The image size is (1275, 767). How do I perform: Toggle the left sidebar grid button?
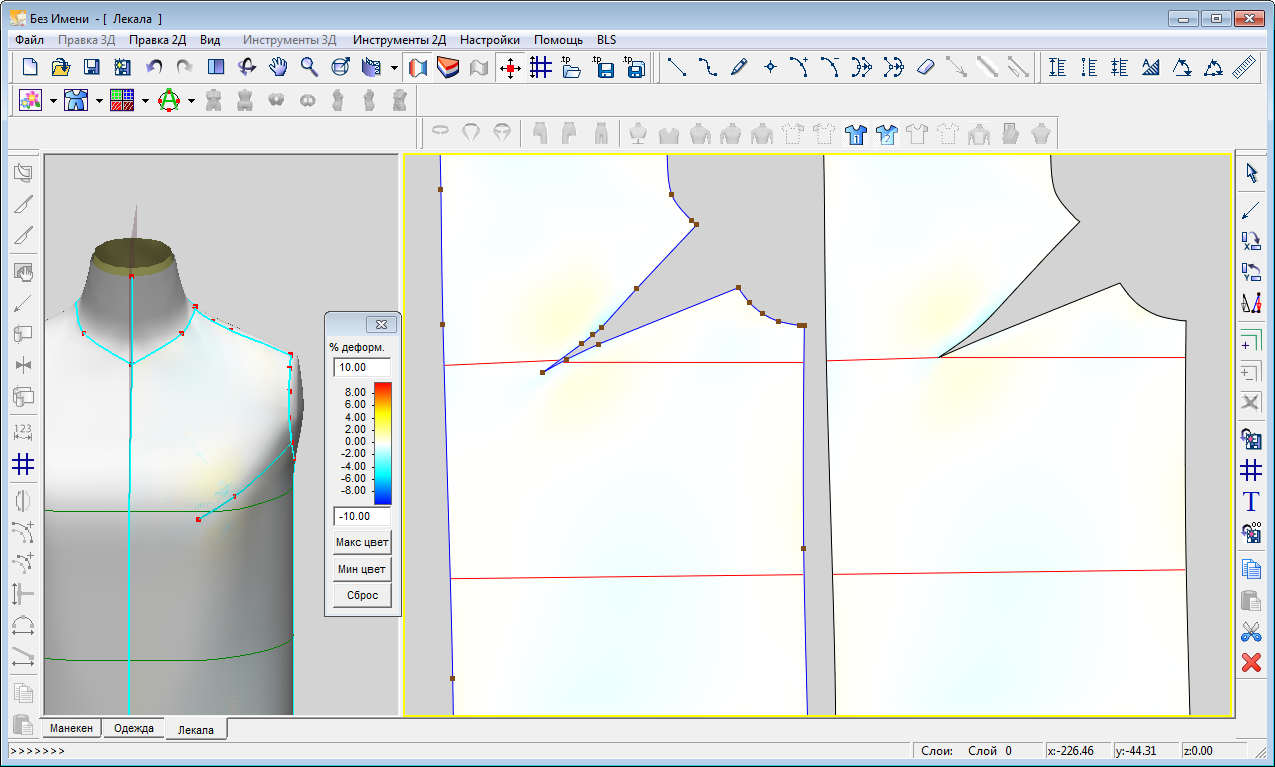point(24,464)
